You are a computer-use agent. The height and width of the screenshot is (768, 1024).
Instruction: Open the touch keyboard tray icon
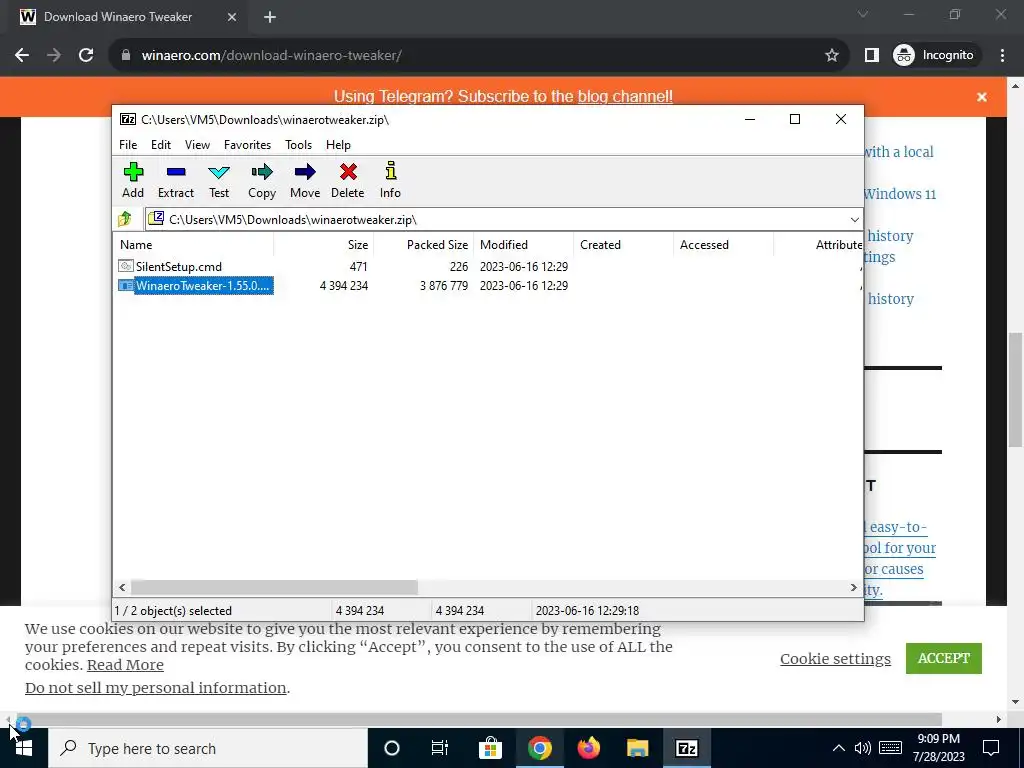pos(891,748)
